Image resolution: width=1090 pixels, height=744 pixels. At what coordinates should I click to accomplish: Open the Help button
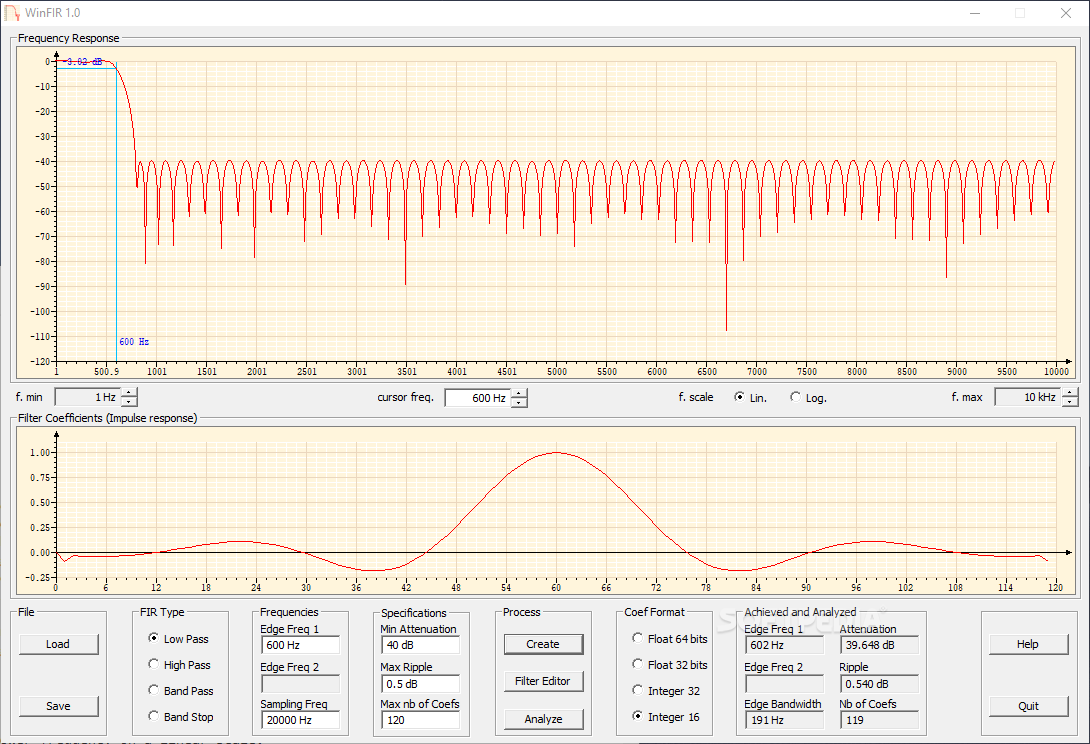(1028, 644)
